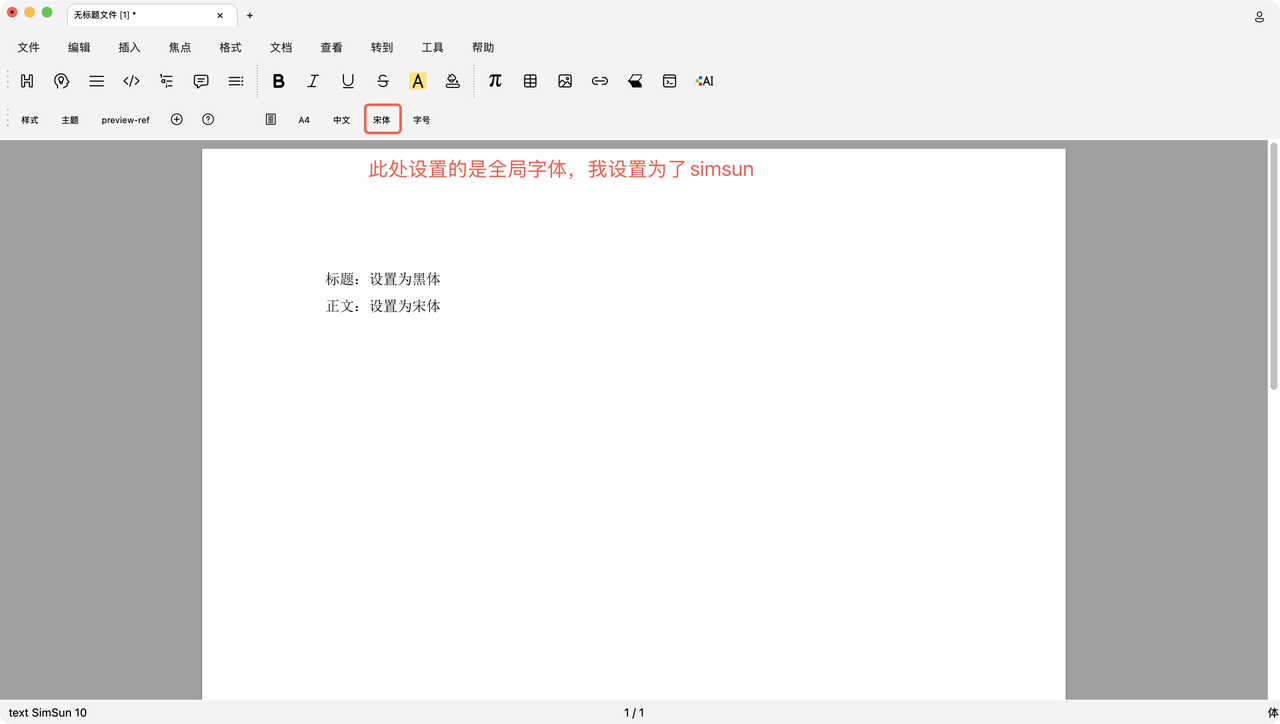Open the A4 paper size dropdown
The width and height of the screenshot is (1280, 724).
click(x=304, y=120)
